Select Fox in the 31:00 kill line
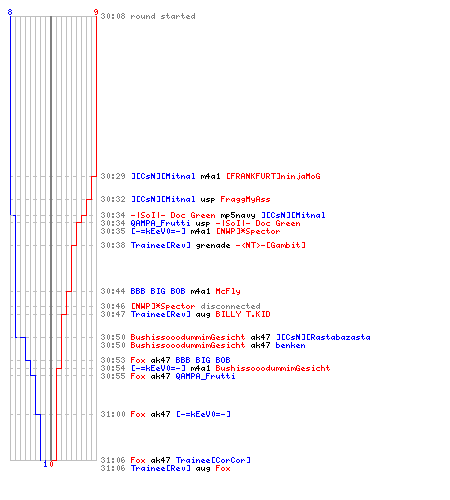 point(138,414)
